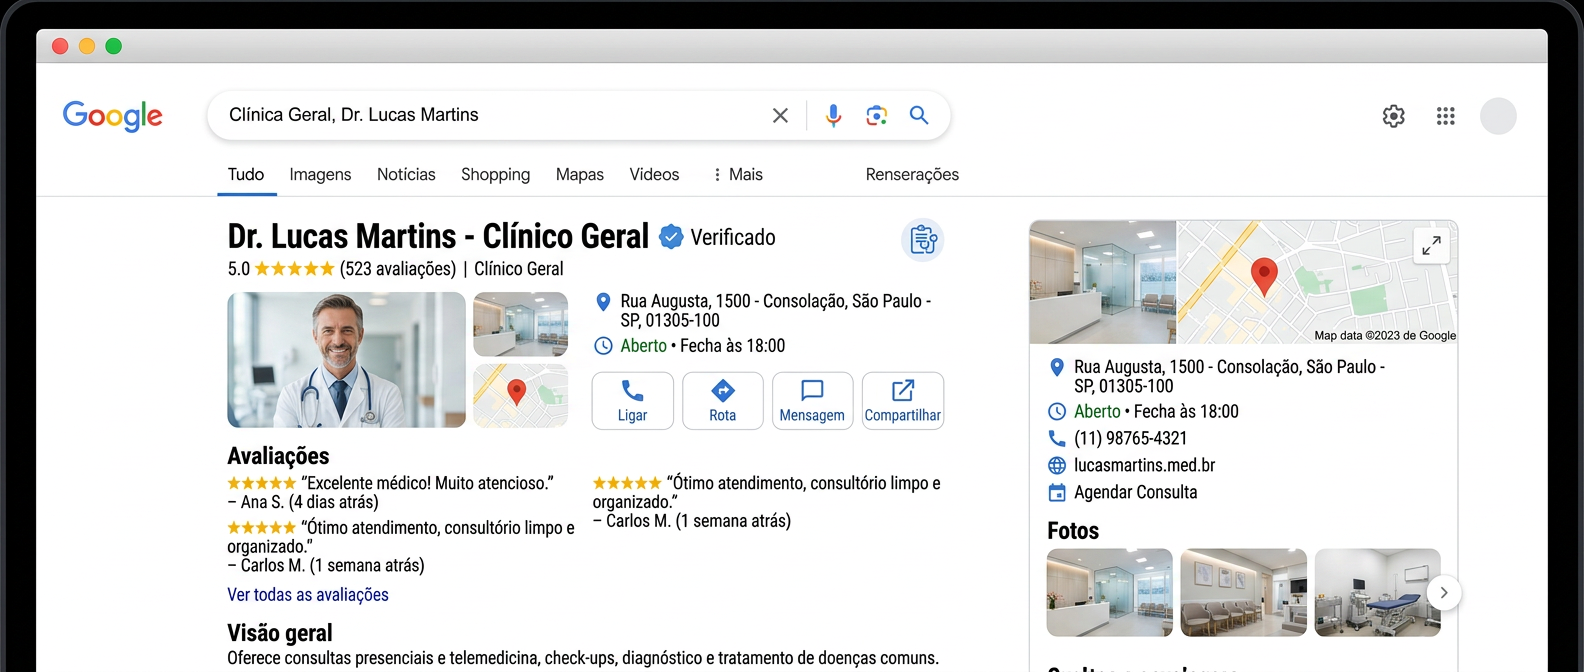Image resolution: width=1584 pixels, height=672 pixels.
Task: Click the blue verified badge icon
Action: tap(672, 237)
